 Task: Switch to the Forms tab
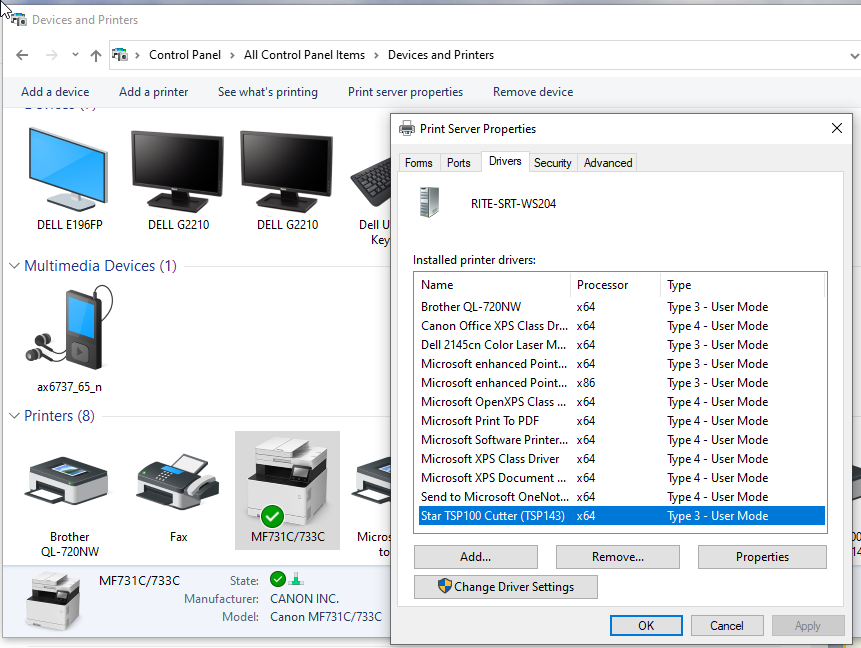click(418, 163)
